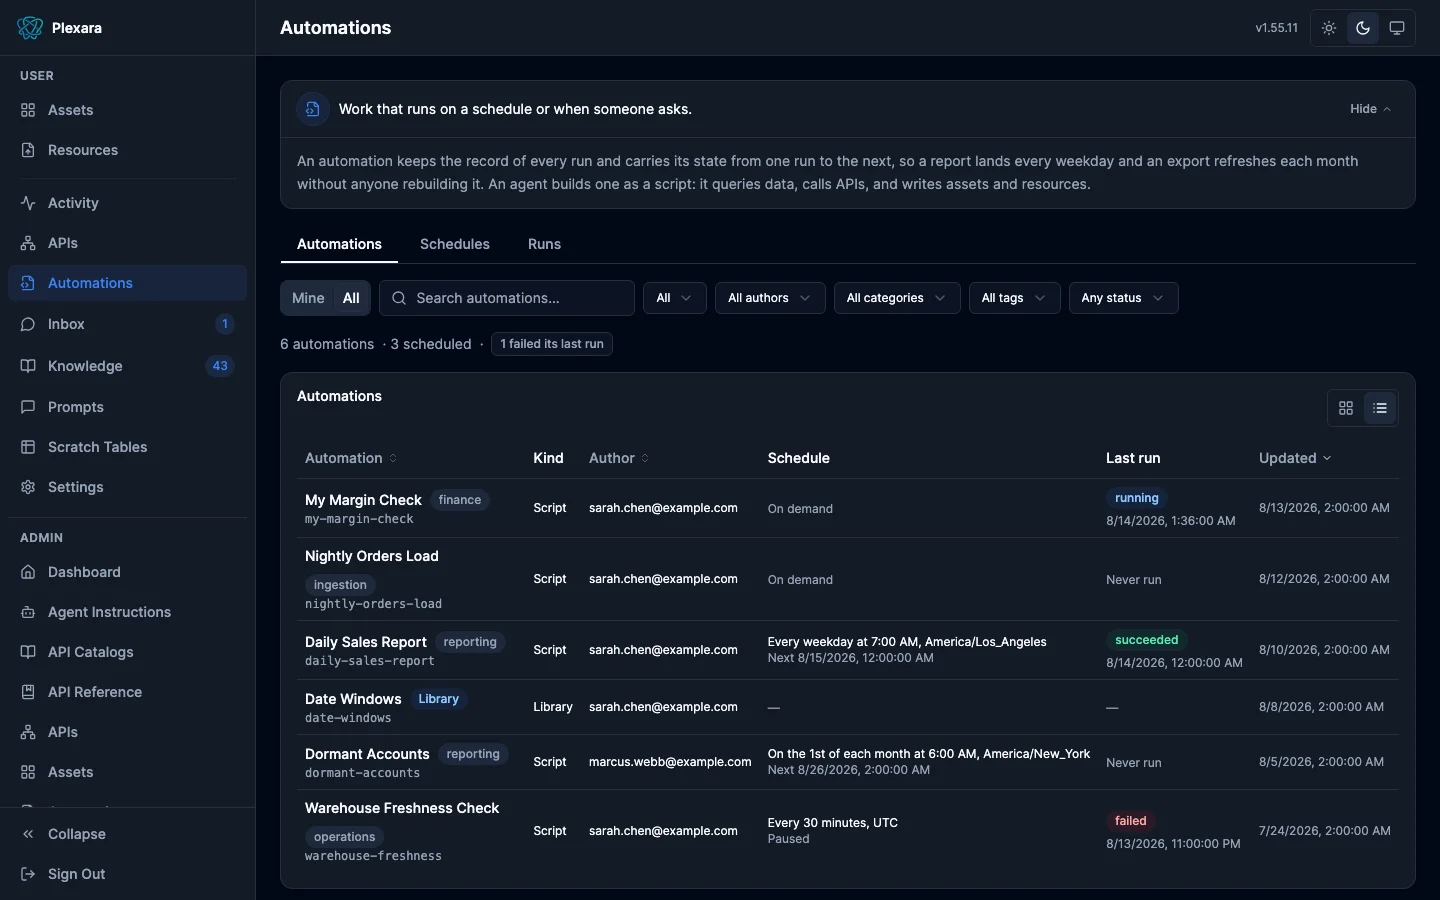Select the Automations sidebar item
Viewport: 1440px width, 900px height.
[x=127, y=283]
